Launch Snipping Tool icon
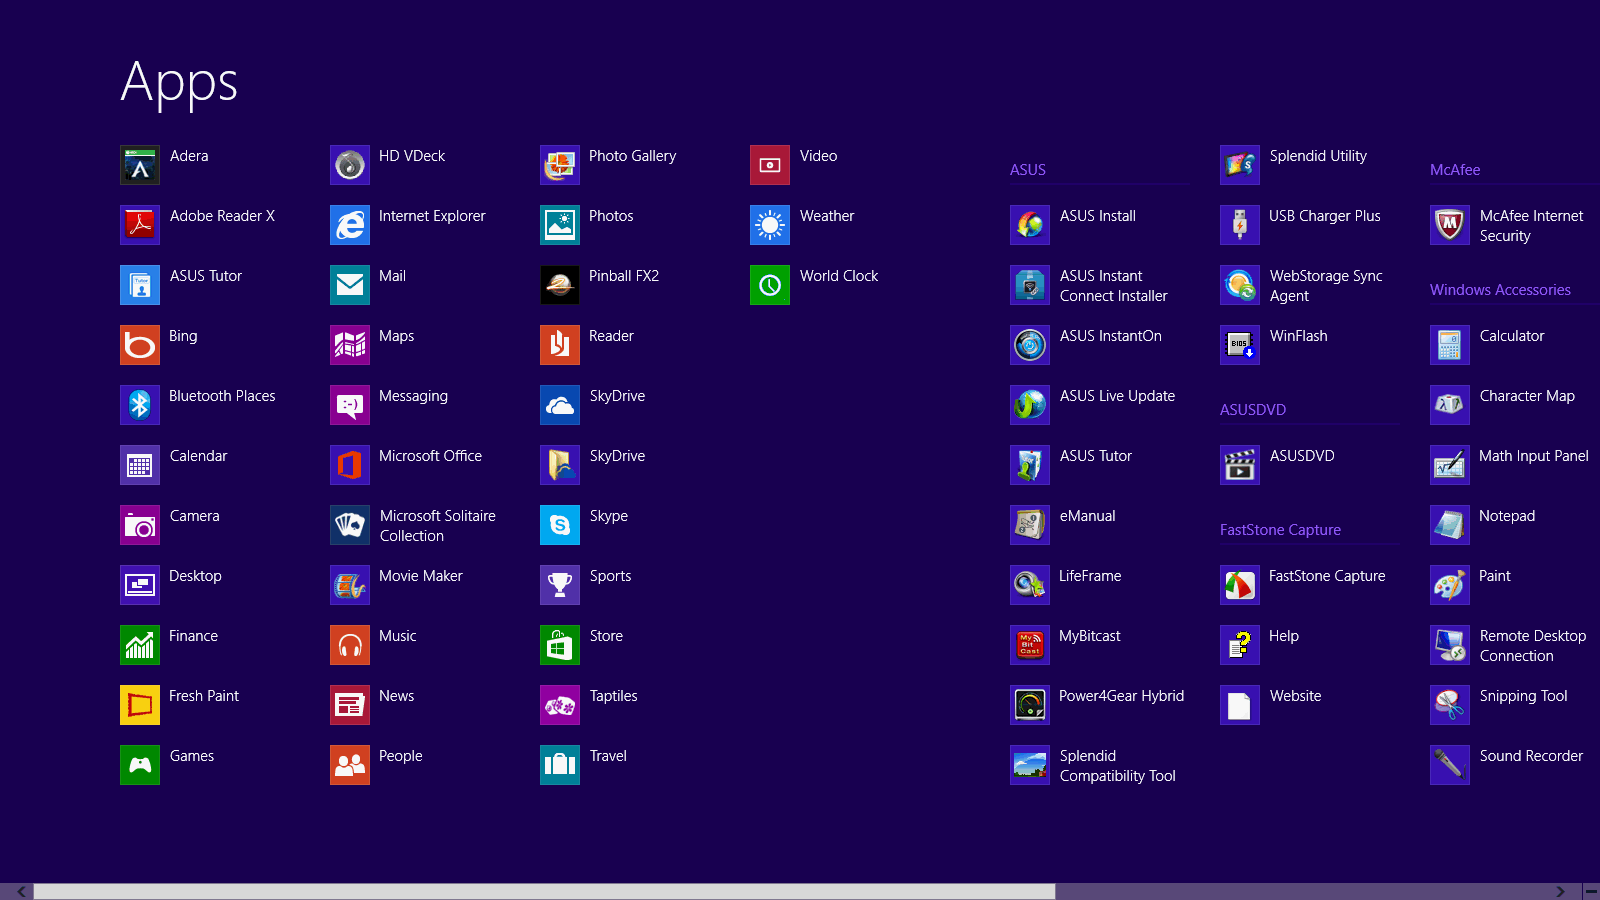 click(1450, 705)
